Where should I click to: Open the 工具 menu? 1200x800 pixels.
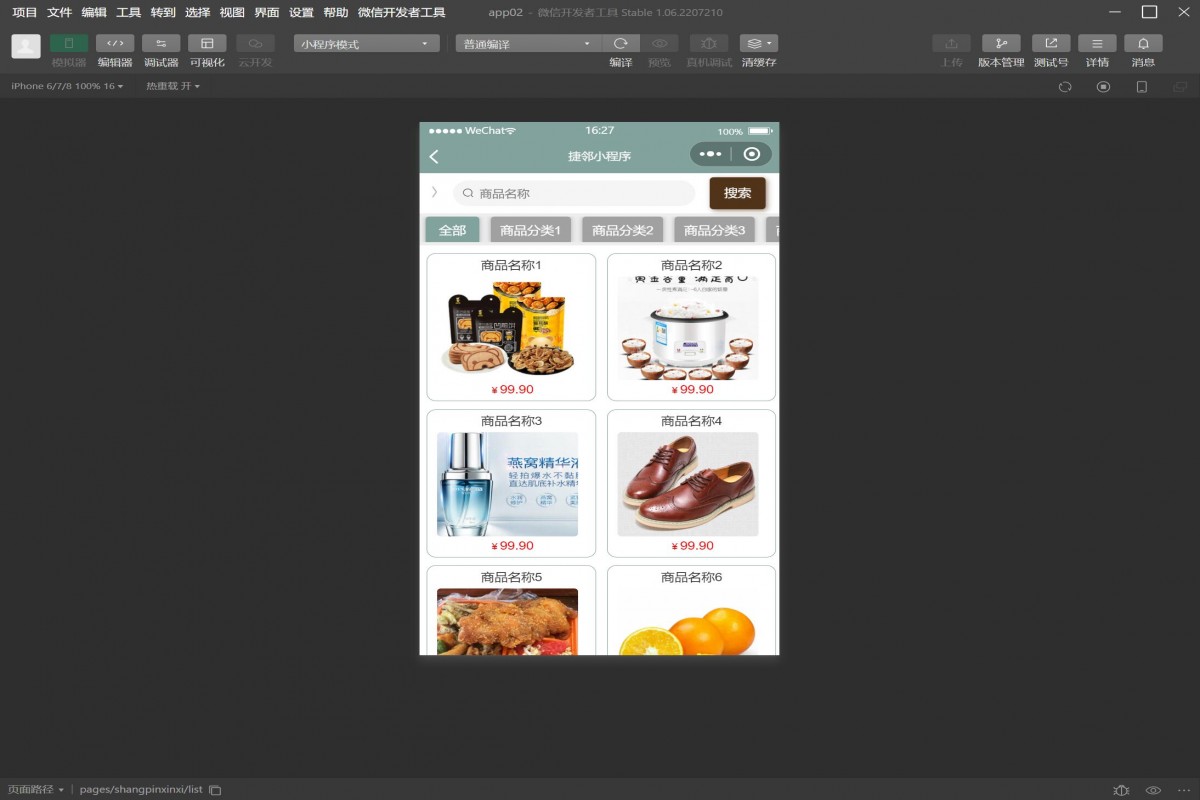point(128,13)
